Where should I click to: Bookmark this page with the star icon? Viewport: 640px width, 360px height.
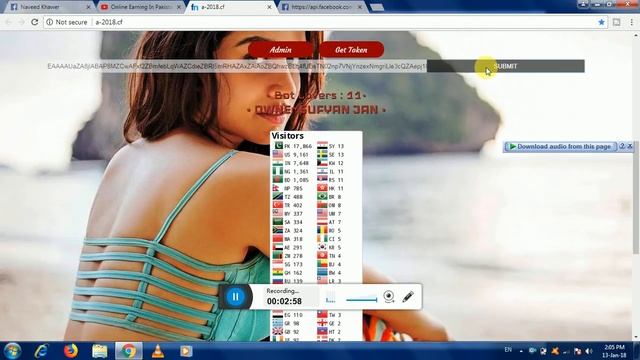pyautogui.click(x=601, y=22)
